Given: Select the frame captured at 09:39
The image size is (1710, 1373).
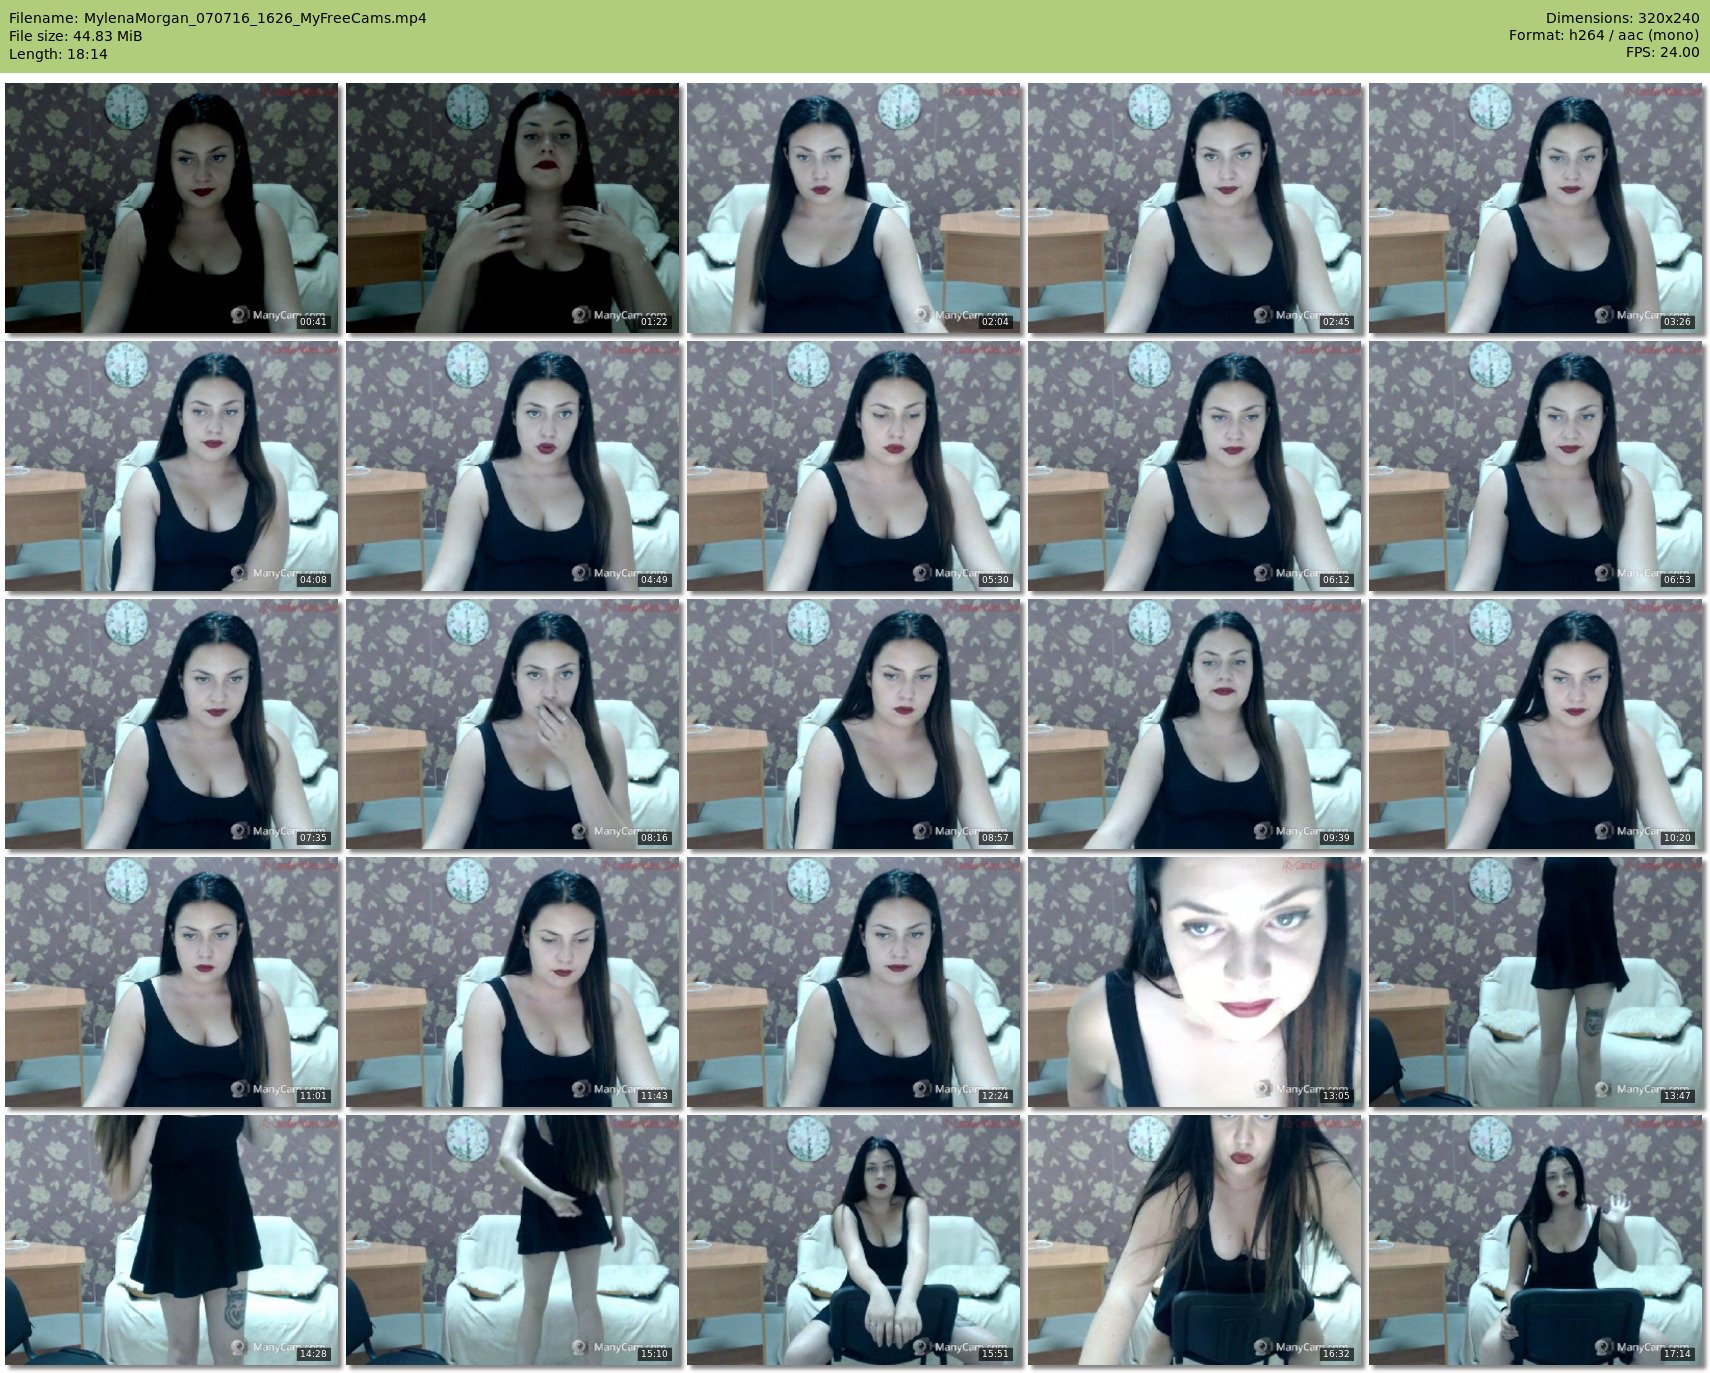Looking at the screenshot, I should tap(1194, 724).
